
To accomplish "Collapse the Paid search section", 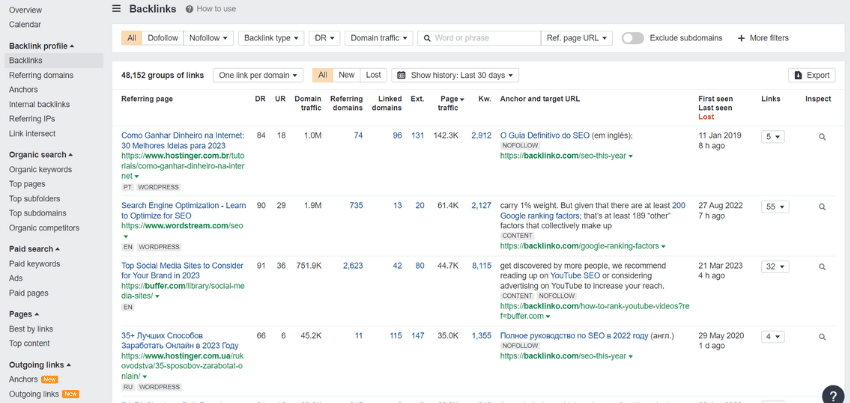I will (x=35, y=249).
